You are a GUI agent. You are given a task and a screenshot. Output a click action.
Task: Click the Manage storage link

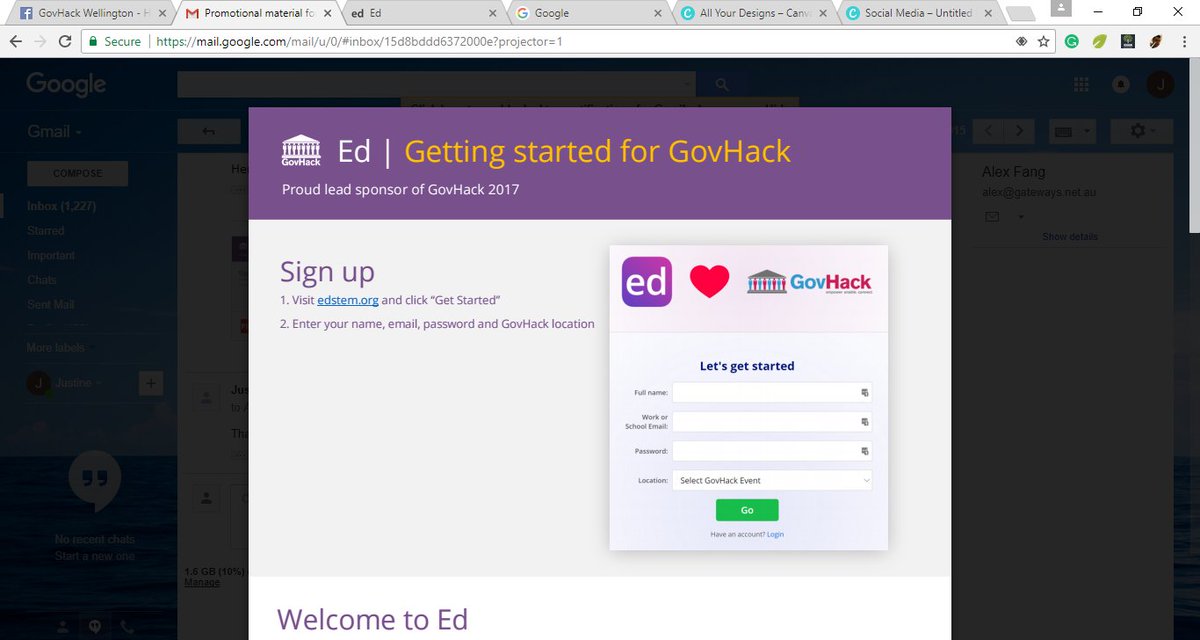point(202,582)
